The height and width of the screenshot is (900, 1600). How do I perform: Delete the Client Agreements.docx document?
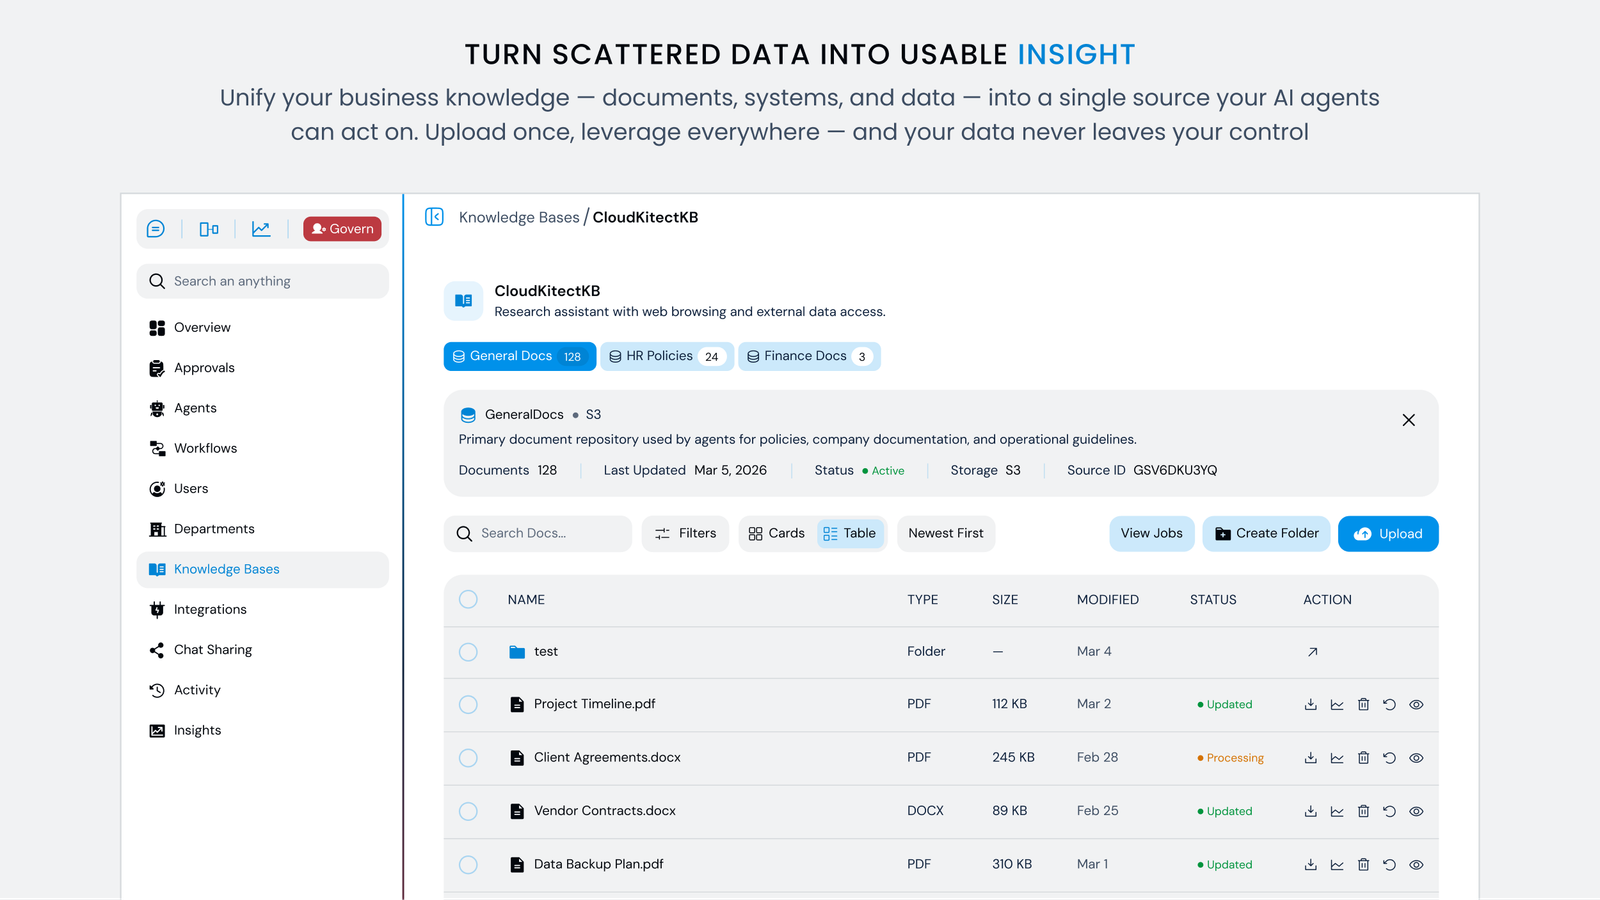[x=1363, y=758]
